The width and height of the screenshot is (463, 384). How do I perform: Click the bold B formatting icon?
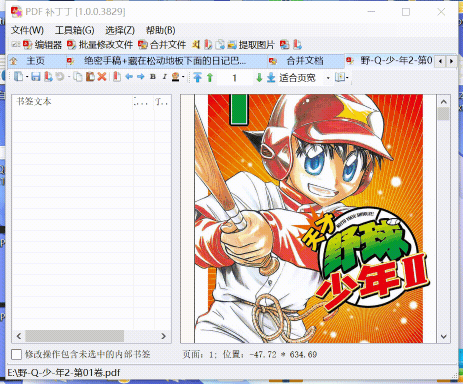point(153,77)
